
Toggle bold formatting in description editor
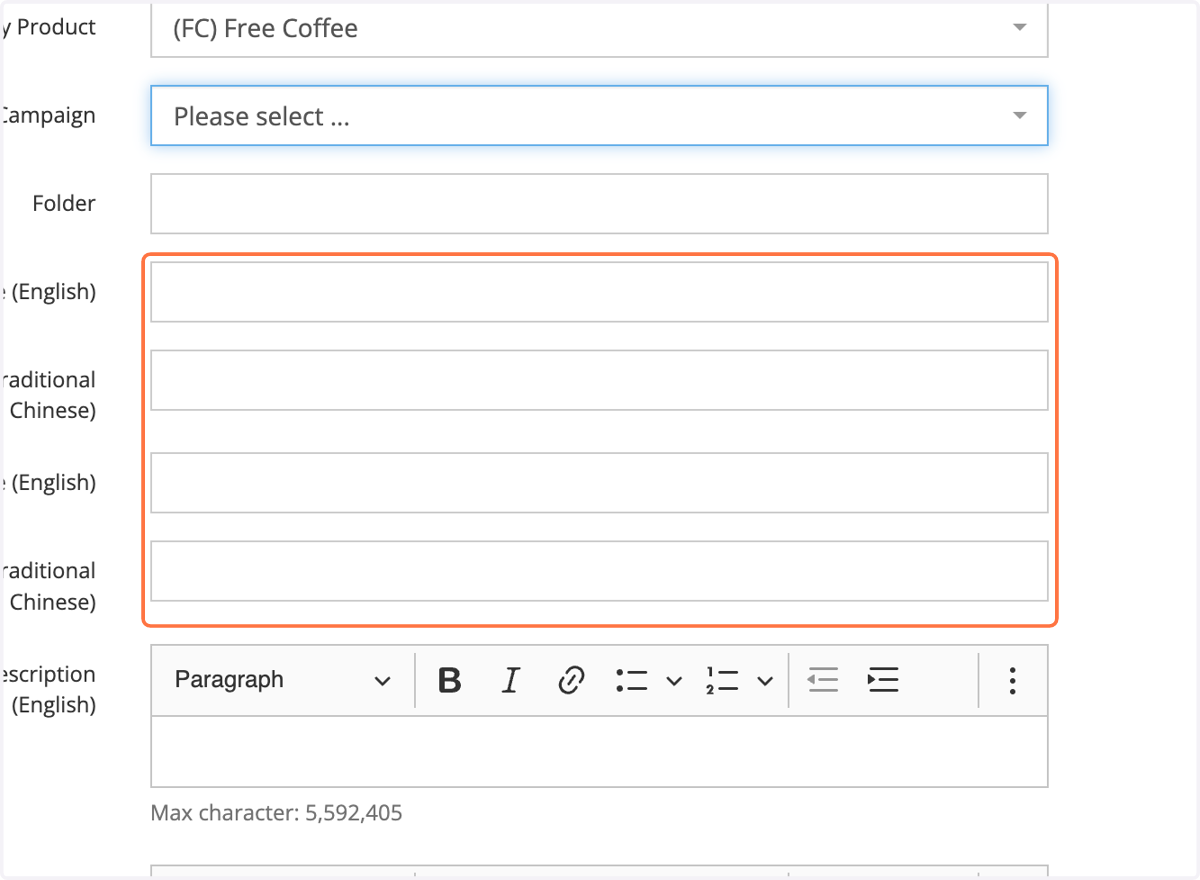(x=450, y=681)
